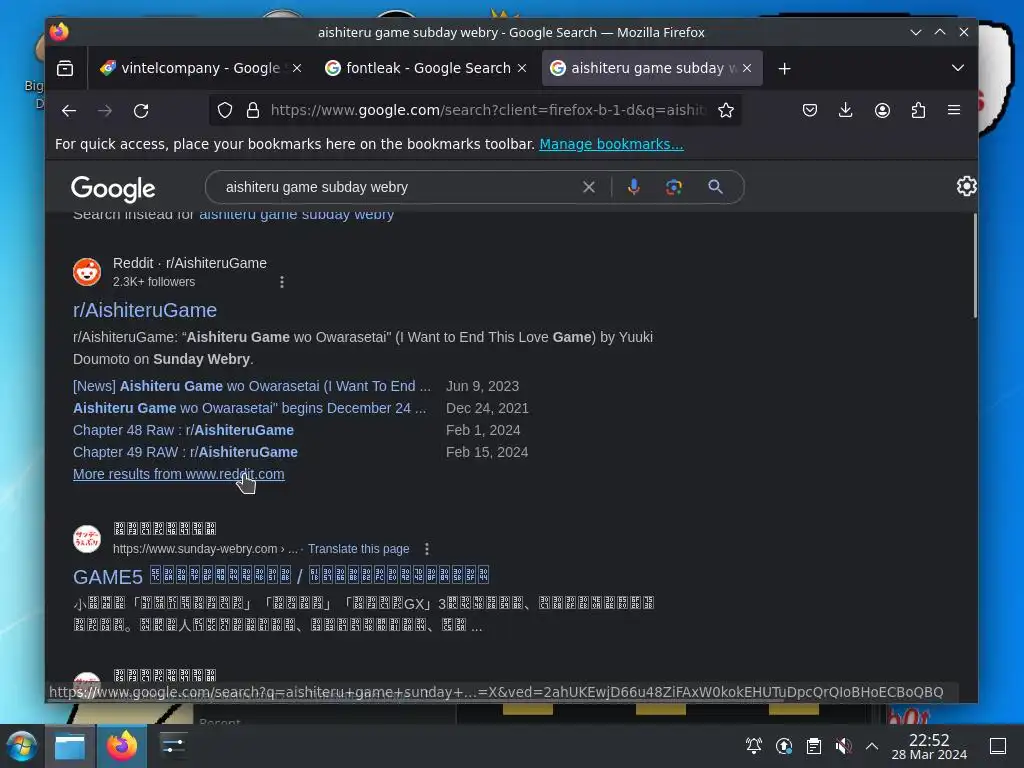The height and width of the screenshot is (768, 1024).
Task: Open options for sunday-webry result
Action: 426,549
